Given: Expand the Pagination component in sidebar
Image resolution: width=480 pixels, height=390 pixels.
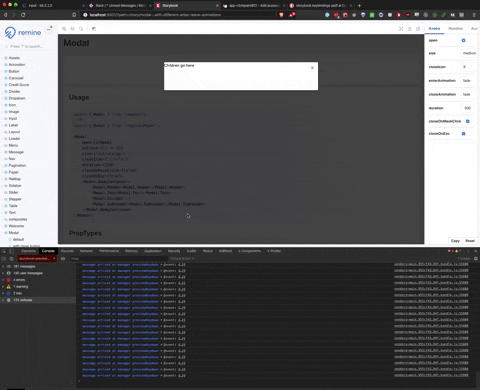Looking at the screenshot, I should (x=17, y=166).
